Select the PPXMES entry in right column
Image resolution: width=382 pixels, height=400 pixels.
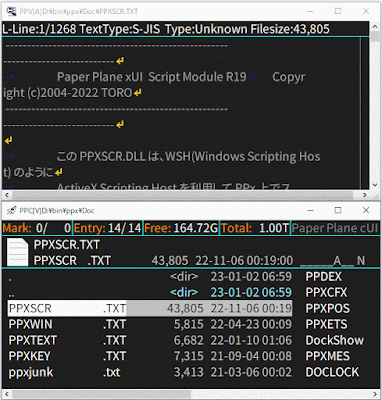328,356
